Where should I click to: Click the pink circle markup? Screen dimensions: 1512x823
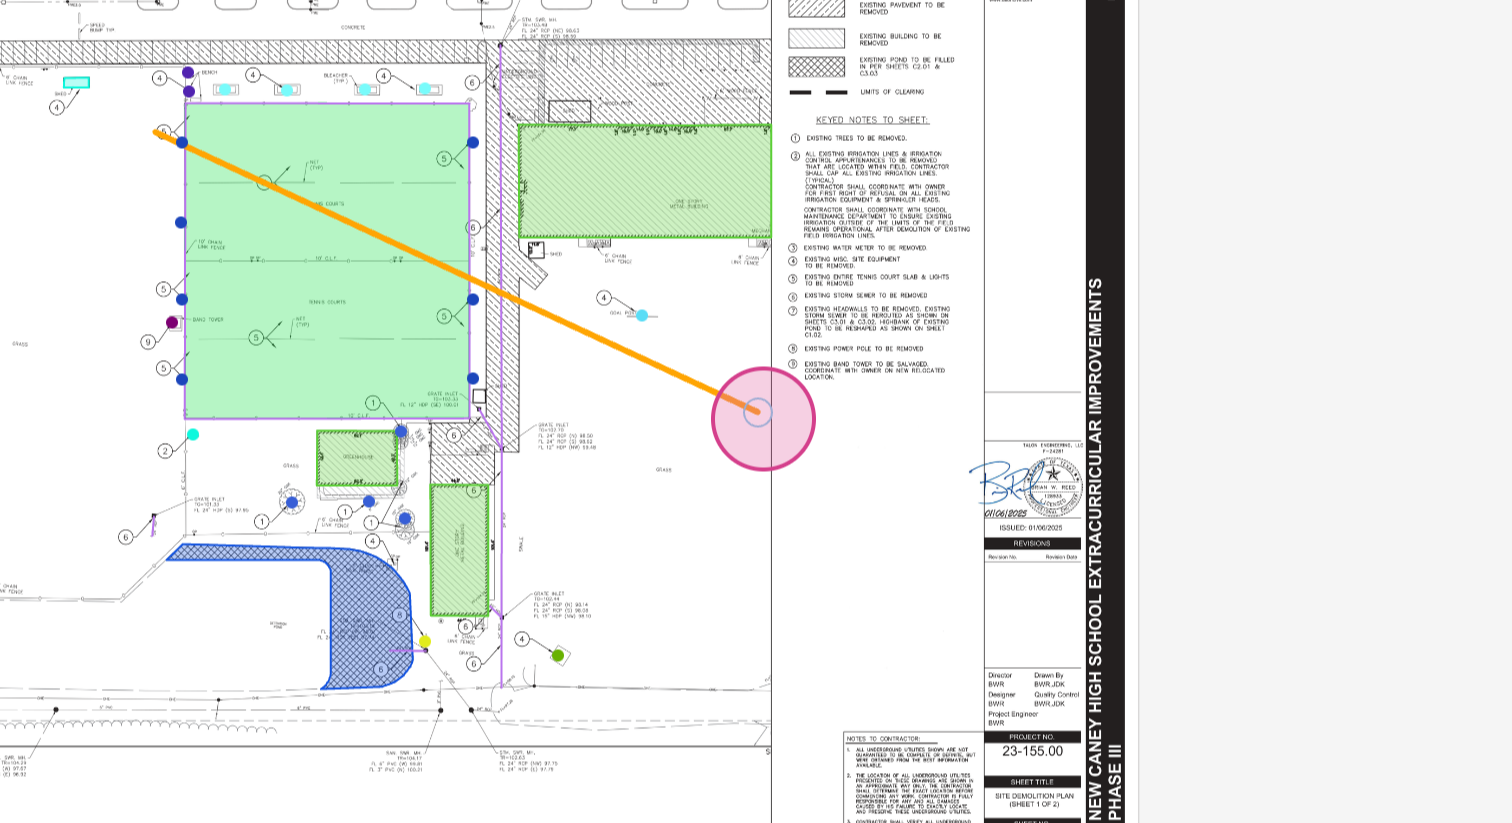coord(763,419)
